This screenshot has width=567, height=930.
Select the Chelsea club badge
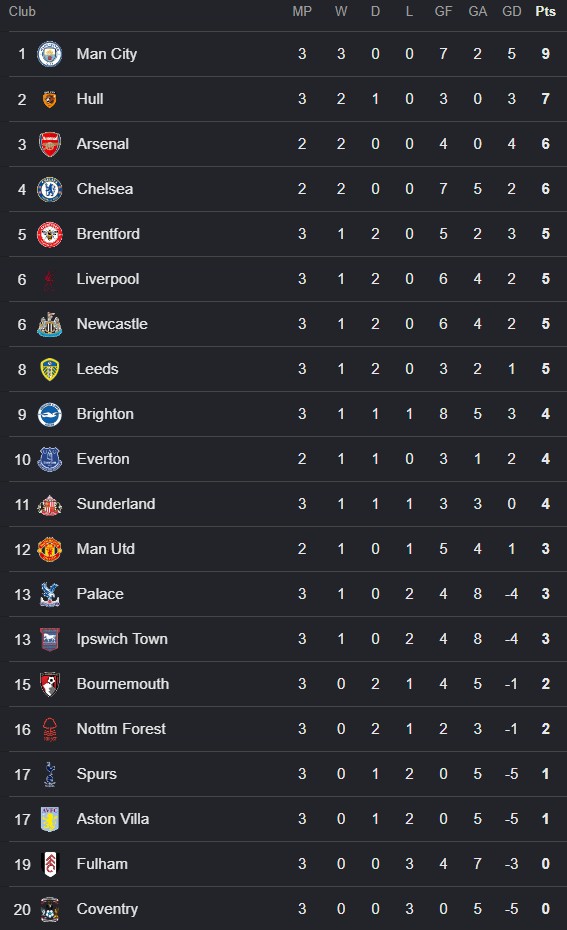[50, 189]
